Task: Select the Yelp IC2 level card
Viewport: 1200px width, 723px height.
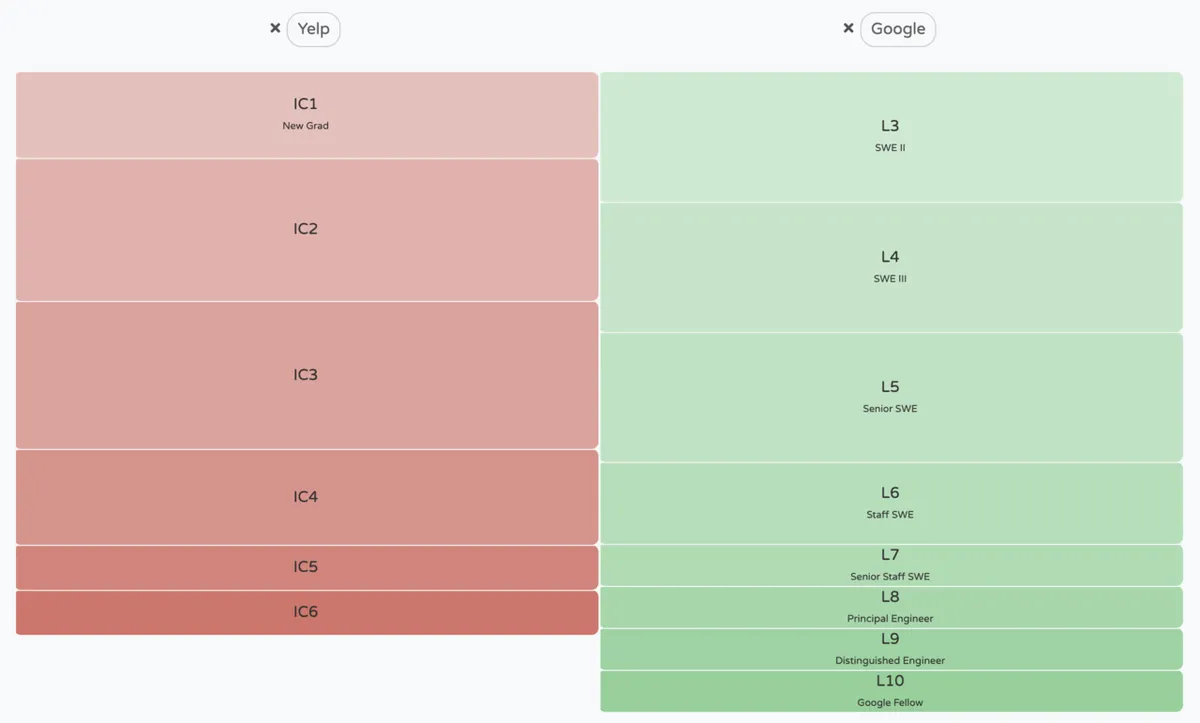Action: click(x=306, y=229)
